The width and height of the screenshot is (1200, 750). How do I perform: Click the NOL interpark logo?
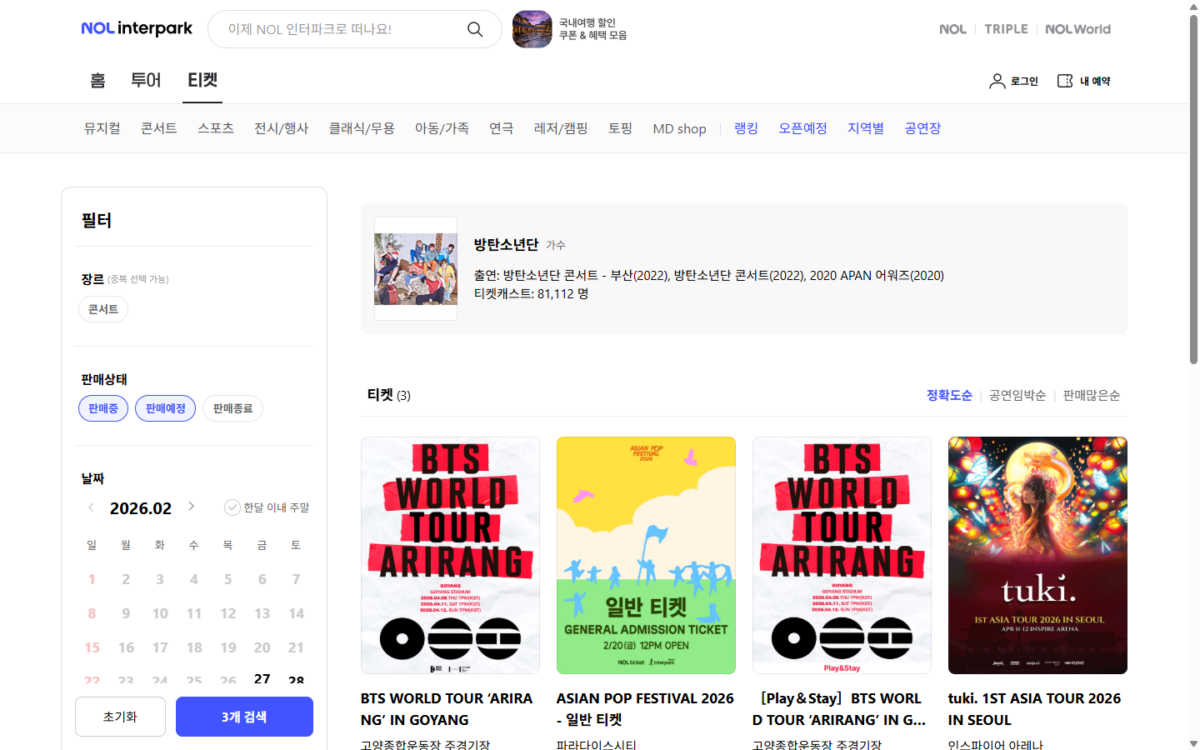click(x=136, y=28)
